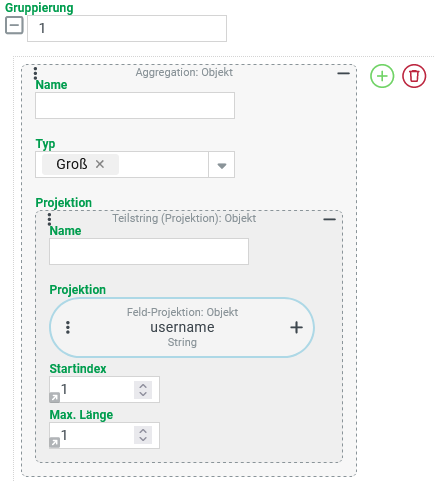Click the Gruppierung input field containing 1
The width and height of the screenshot is (434, 482).
pyautogui.click(x=127, y=28)
